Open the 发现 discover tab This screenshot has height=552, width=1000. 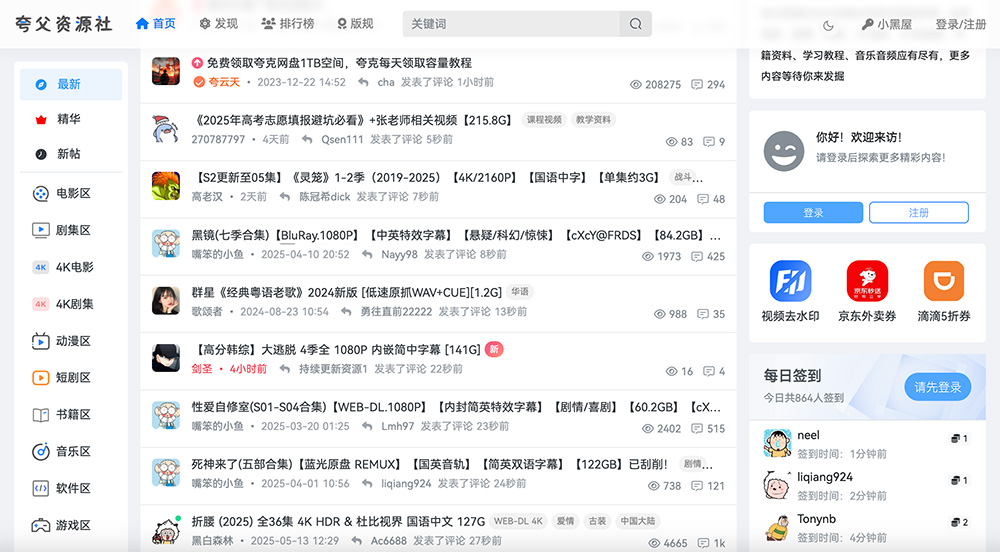tap(219, 24)
